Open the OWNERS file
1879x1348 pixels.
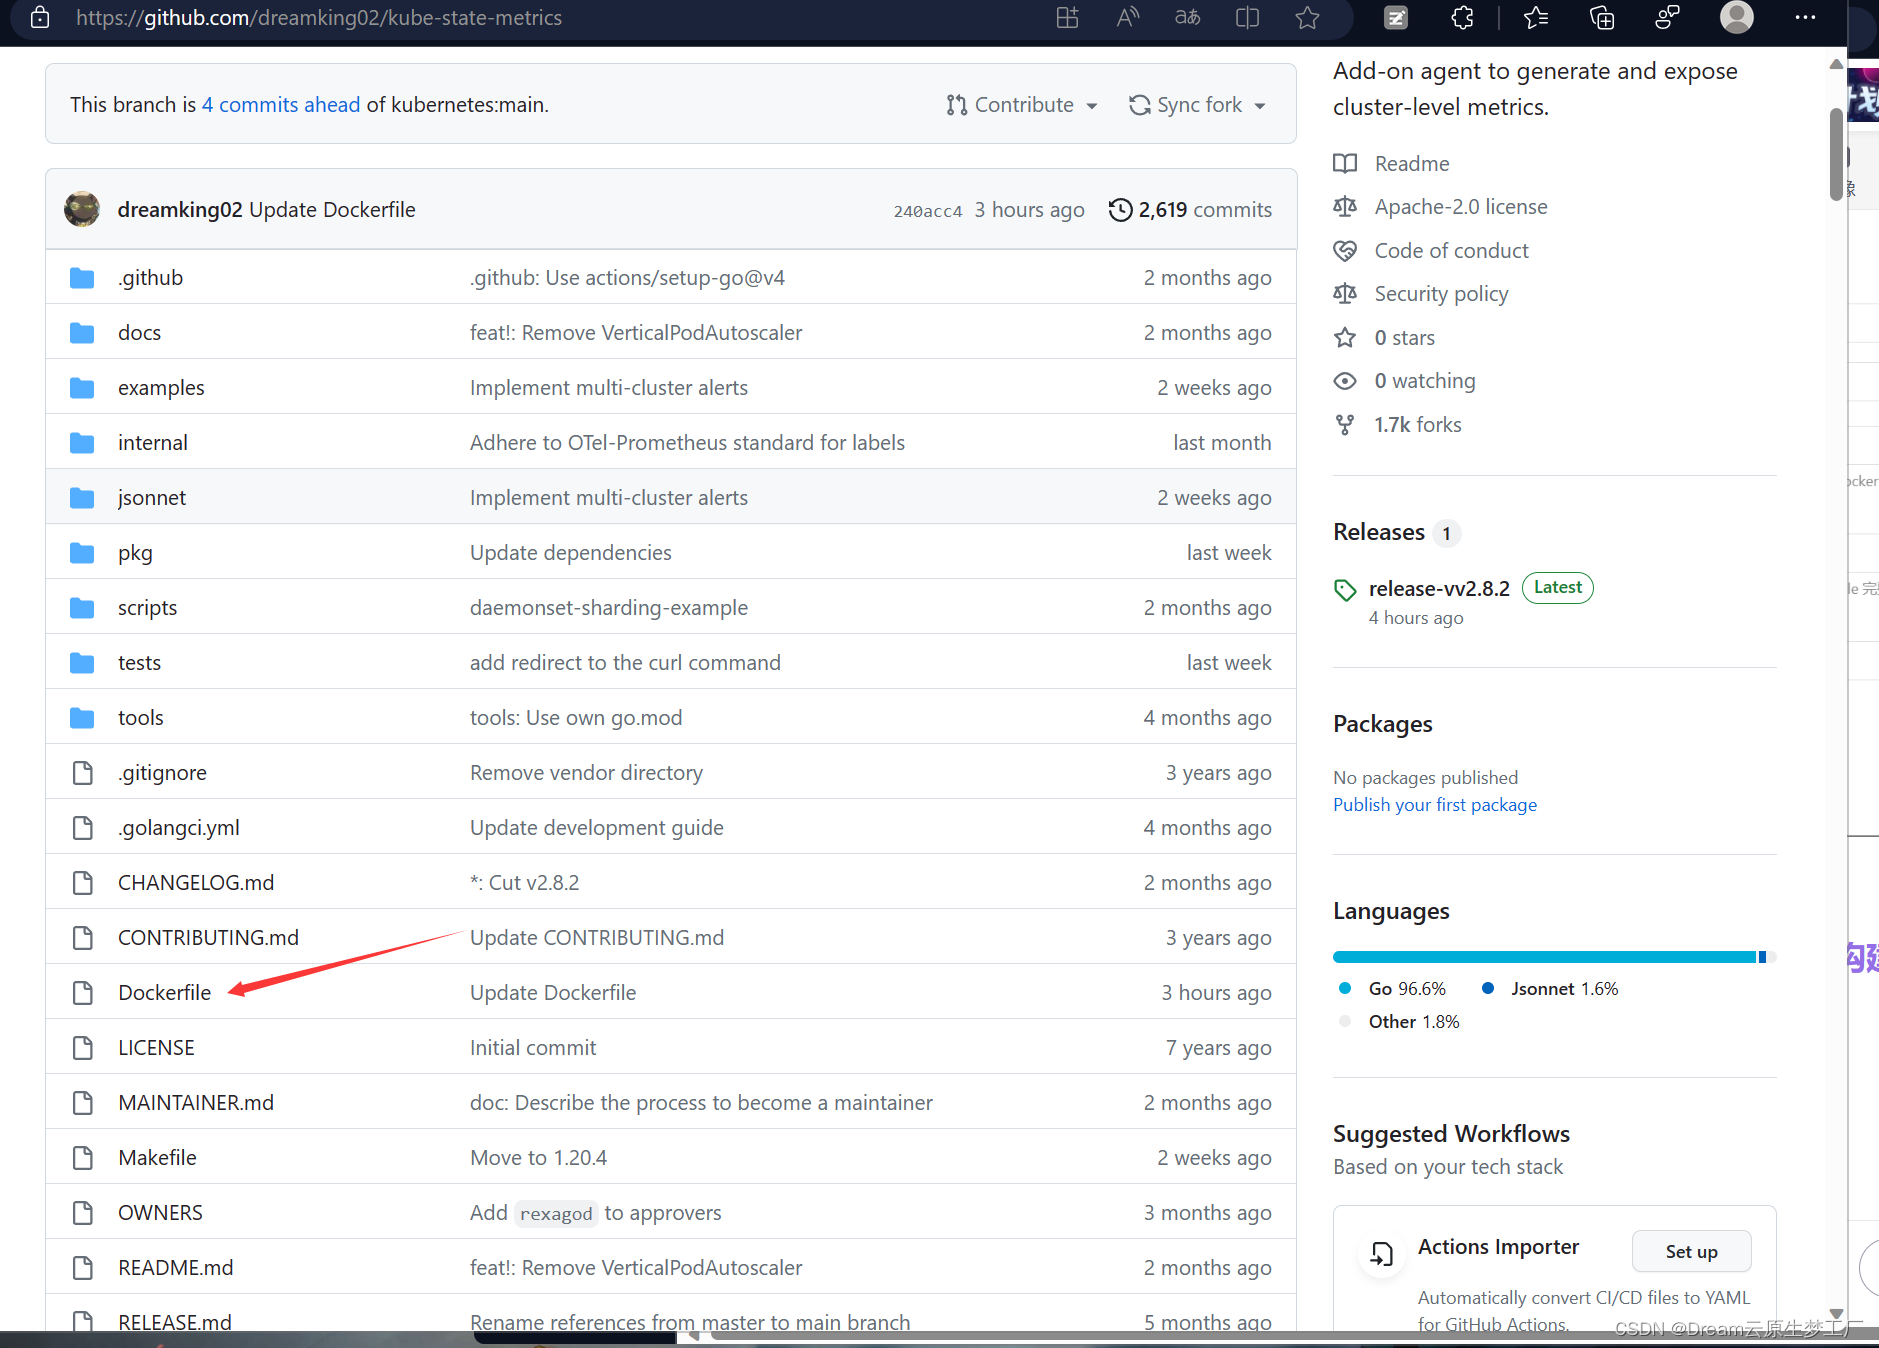(x=160, y=1213)
